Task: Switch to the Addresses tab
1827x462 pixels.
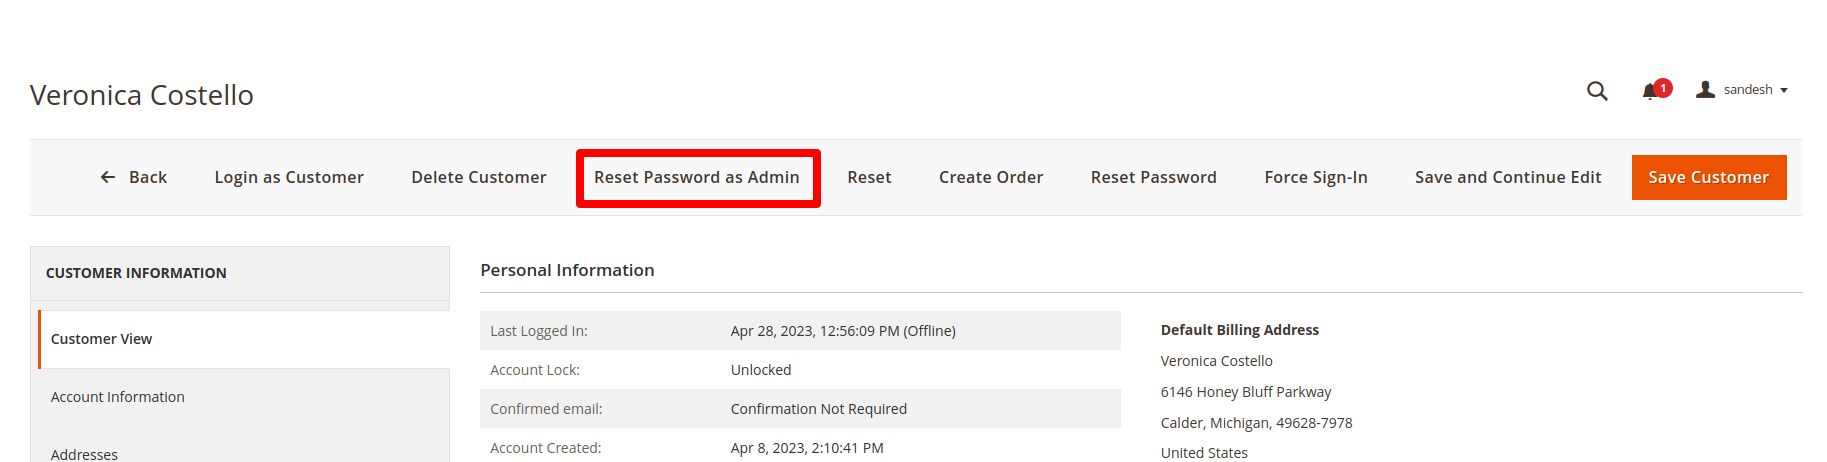Action: tap(84, 454)
